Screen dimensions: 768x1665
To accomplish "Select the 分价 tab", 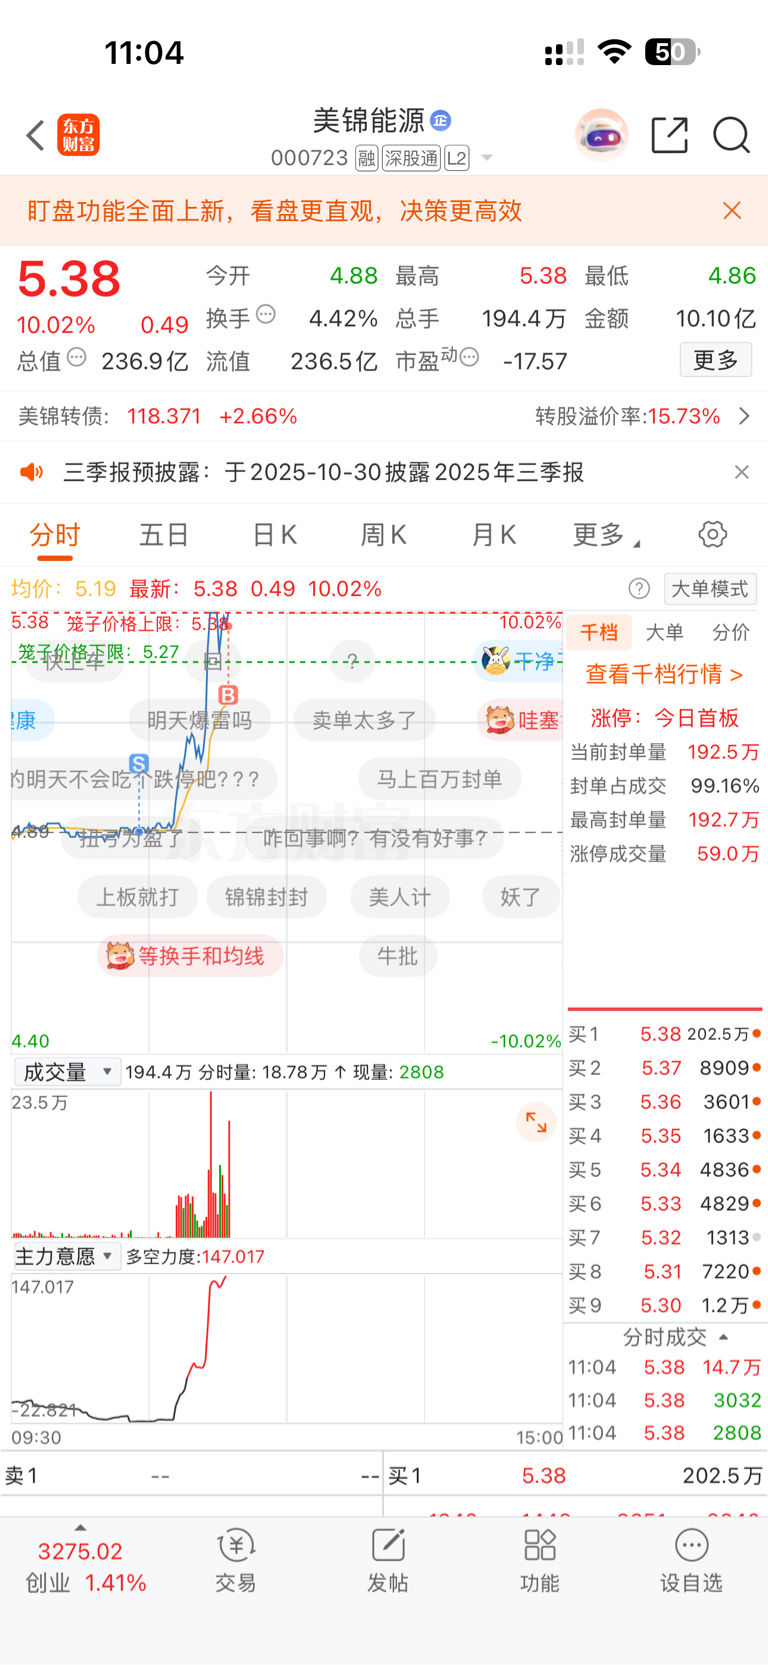I will [x=731, y=632].
